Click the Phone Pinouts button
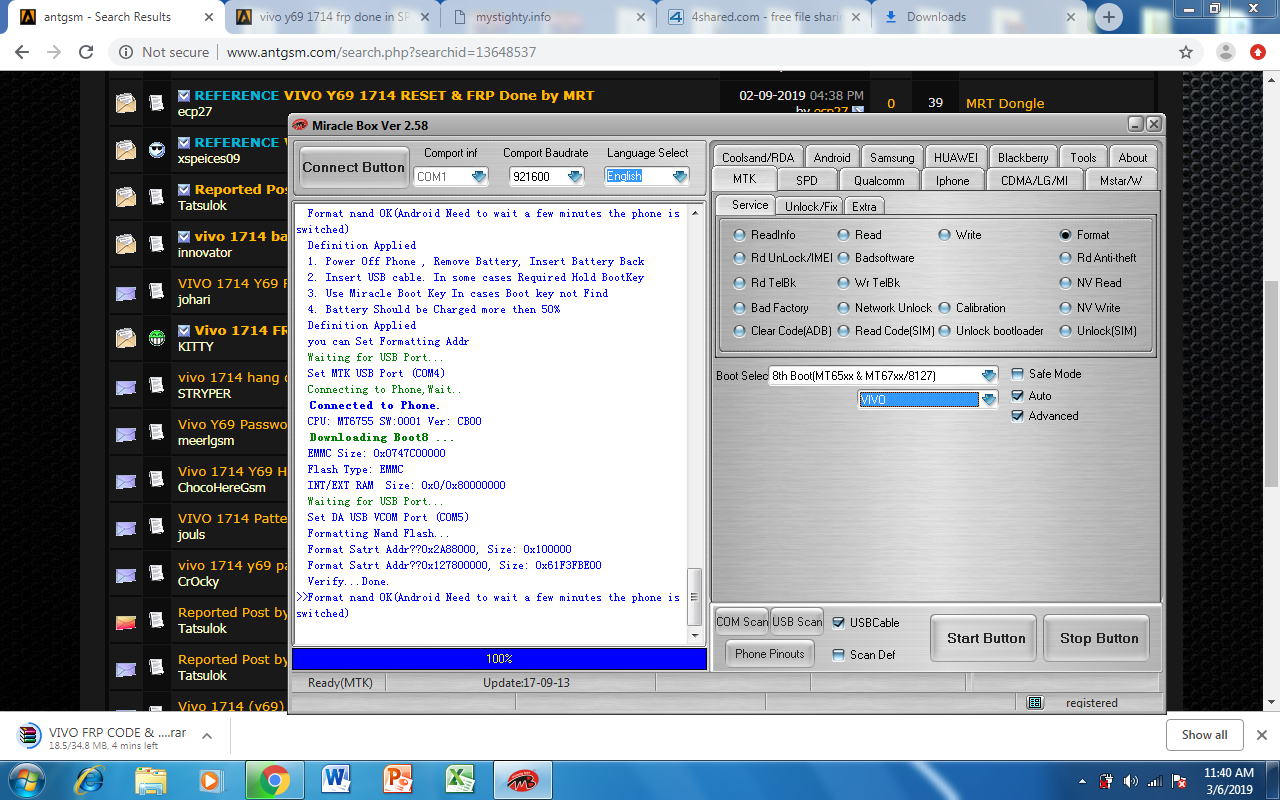 (770, 654)
